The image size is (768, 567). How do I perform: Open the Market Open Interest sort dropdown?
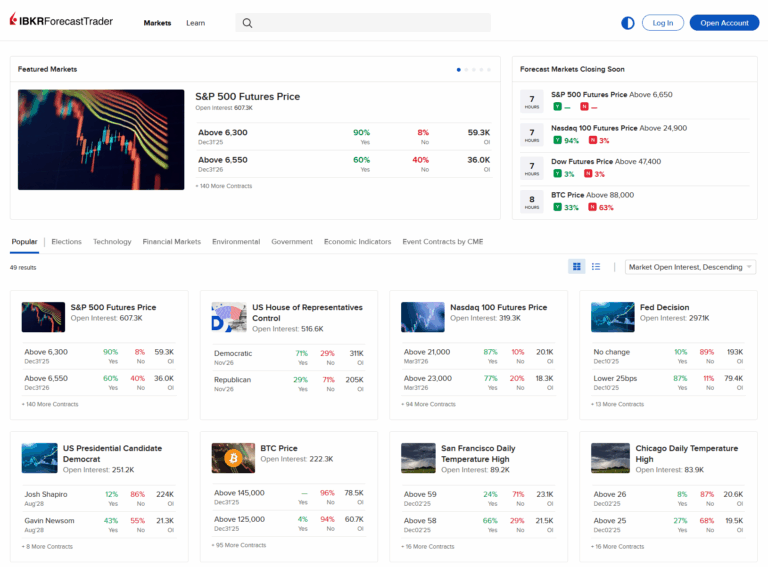(690, 267)
